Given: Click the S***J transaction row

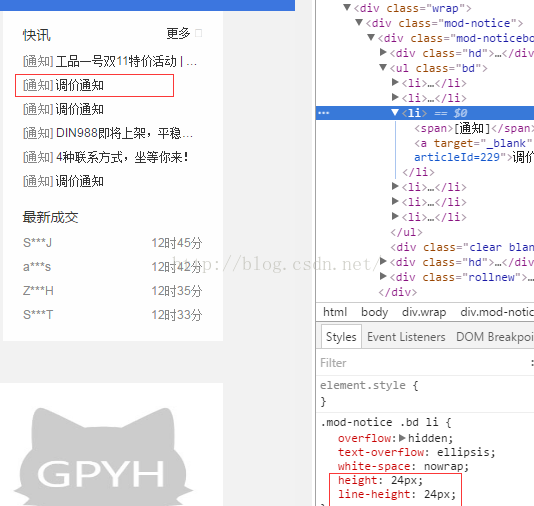Looking at the screenshot, I should (x=112, y=243).
